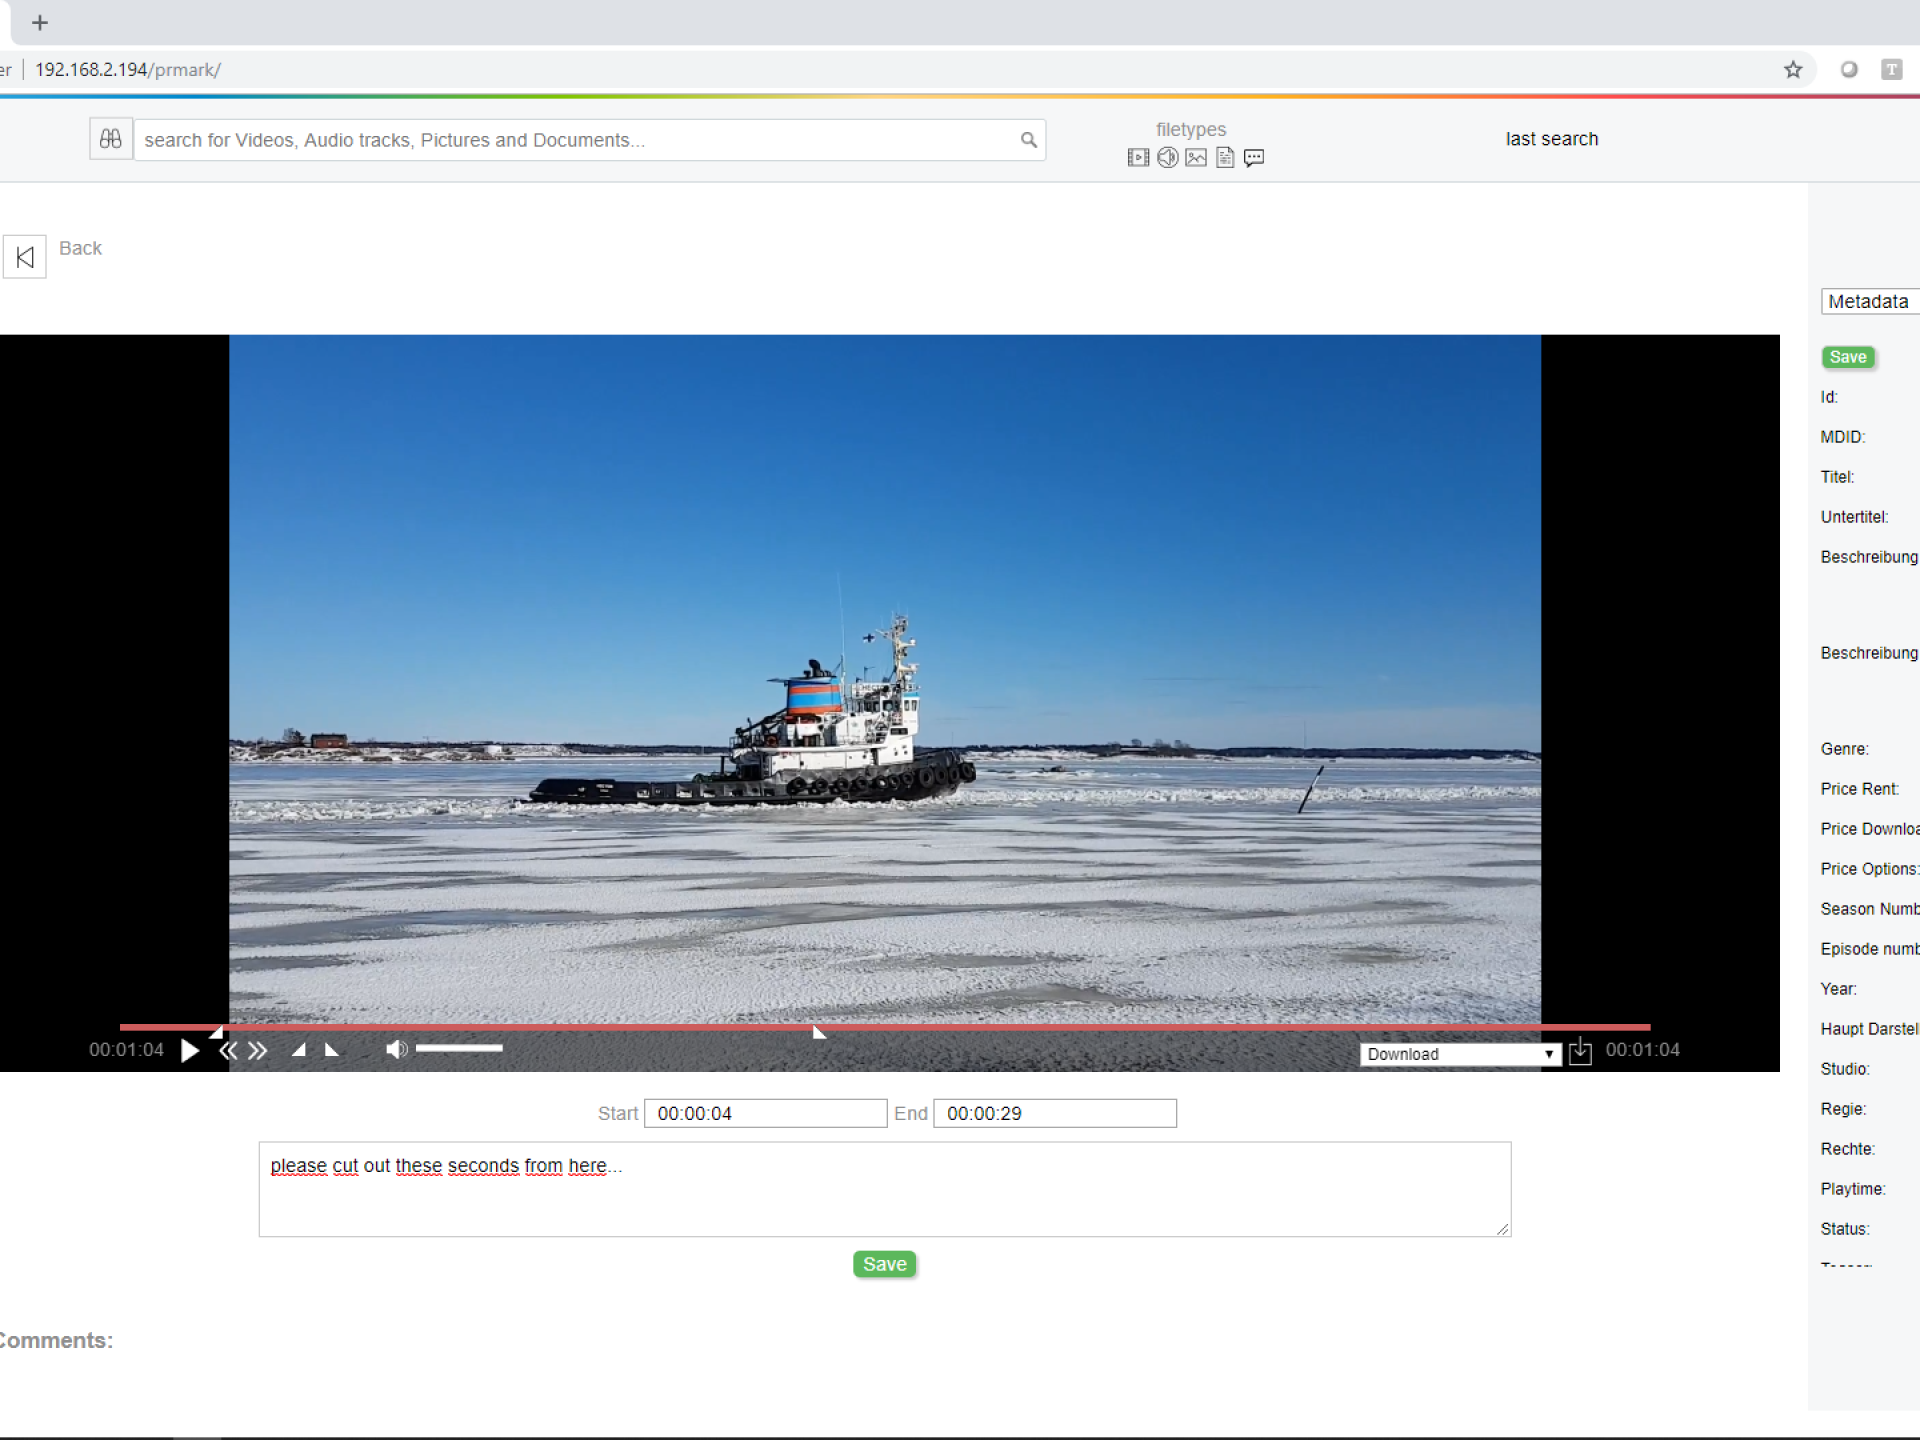Viewport: 1920px width, 1440px height.
Task: Click the binoculars search icon
Action: click(x=111, y=139)
